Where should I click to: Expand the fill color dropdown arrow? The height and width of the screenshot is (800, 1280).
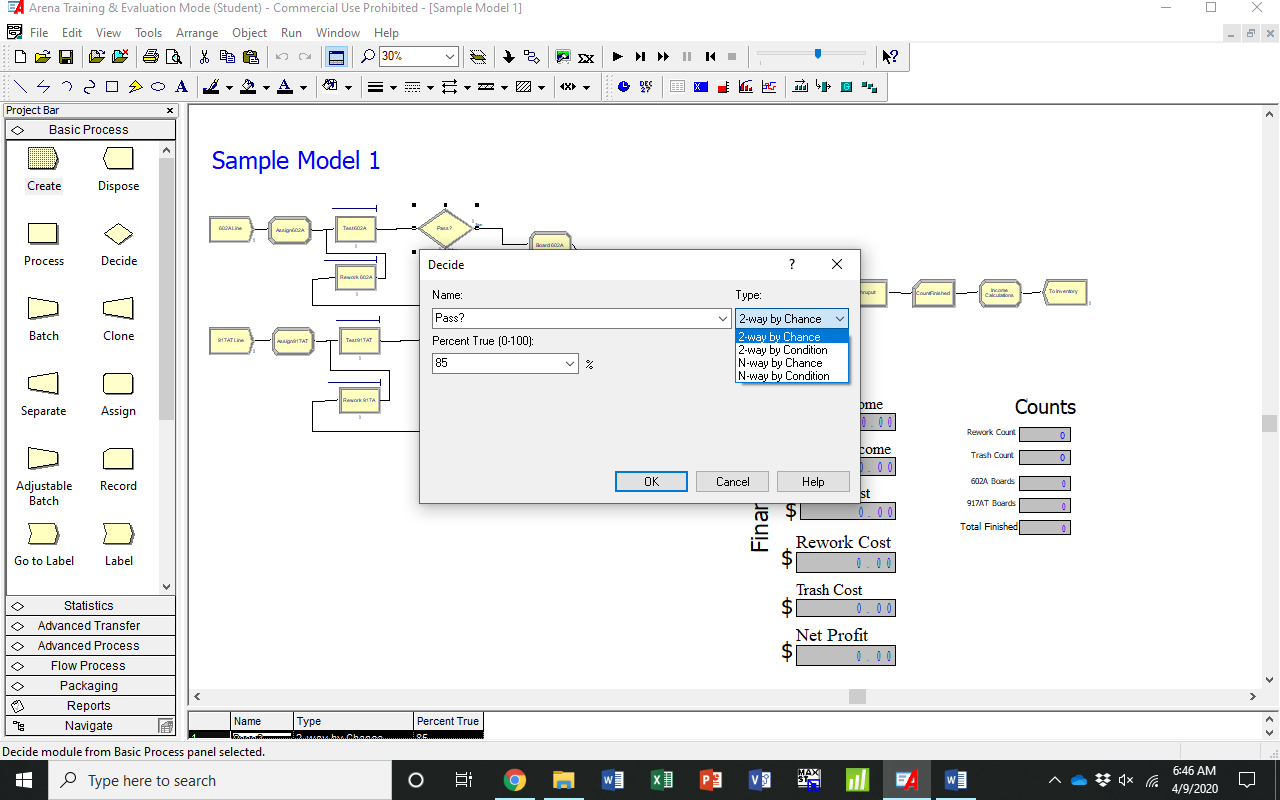coord(266,87)
